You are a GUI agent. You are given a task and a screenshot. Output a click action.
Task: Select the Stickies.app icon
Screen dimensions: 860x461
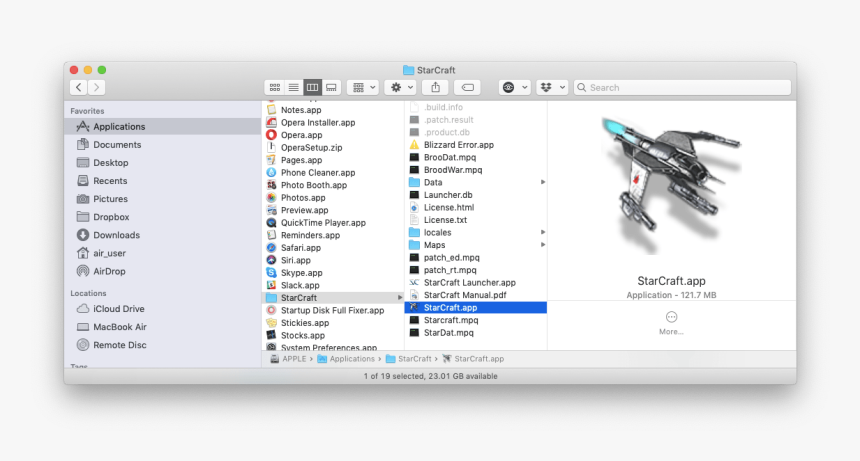coord(271,323)
